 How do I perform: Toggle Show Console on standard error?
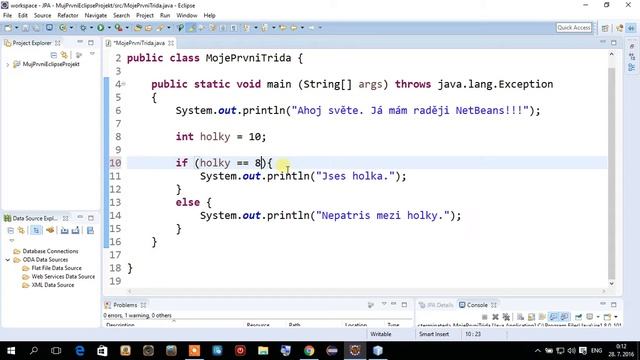click(564, 317)
